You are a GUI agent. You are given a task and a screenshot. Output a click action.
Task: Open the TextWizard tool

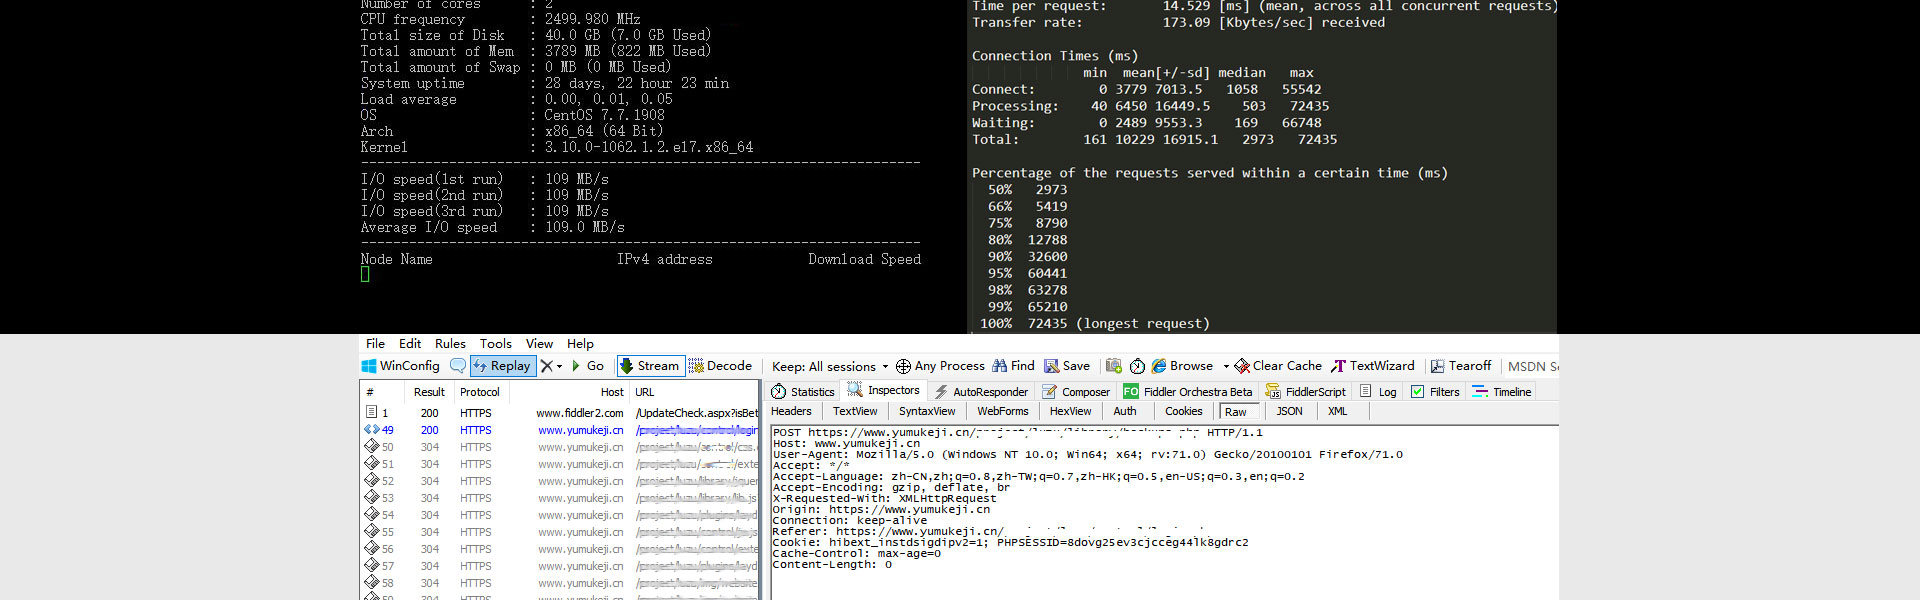(1373, 366)
